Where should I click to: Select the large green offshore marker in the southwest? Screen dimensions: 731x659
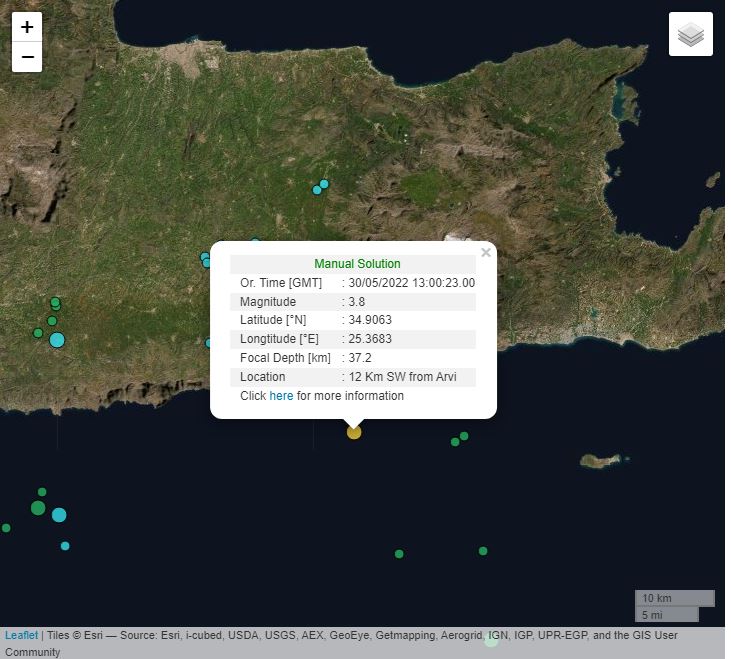point(38,508)
